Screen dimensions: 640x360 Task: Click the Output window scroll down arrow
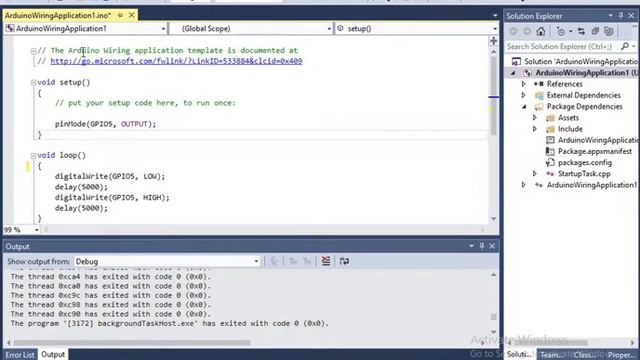point(493,333)
